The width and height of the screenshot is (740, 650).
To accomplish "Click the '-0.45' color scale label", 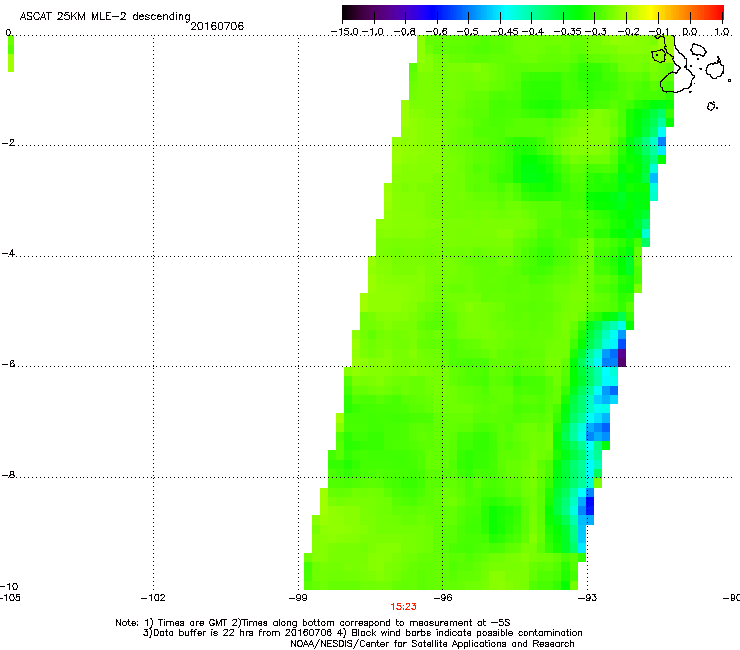I will [504, 32].
